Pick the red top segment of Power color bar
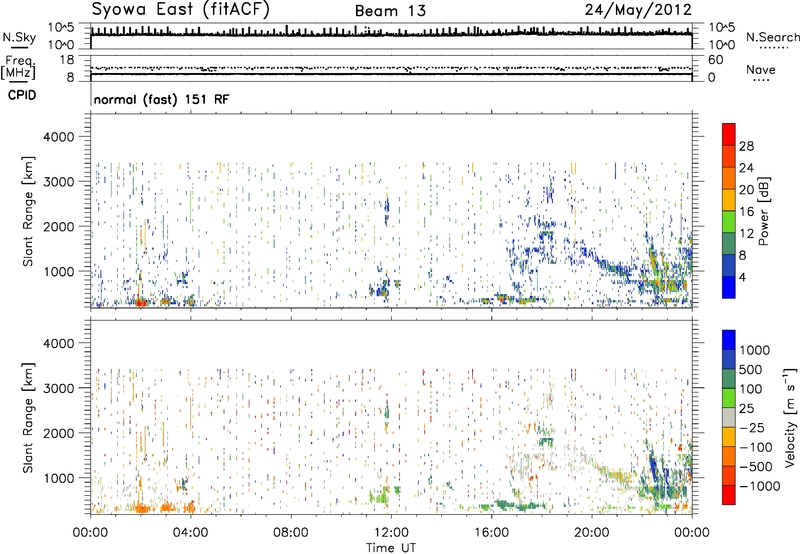This screenshot has width=800, height=554. (729, 134)
